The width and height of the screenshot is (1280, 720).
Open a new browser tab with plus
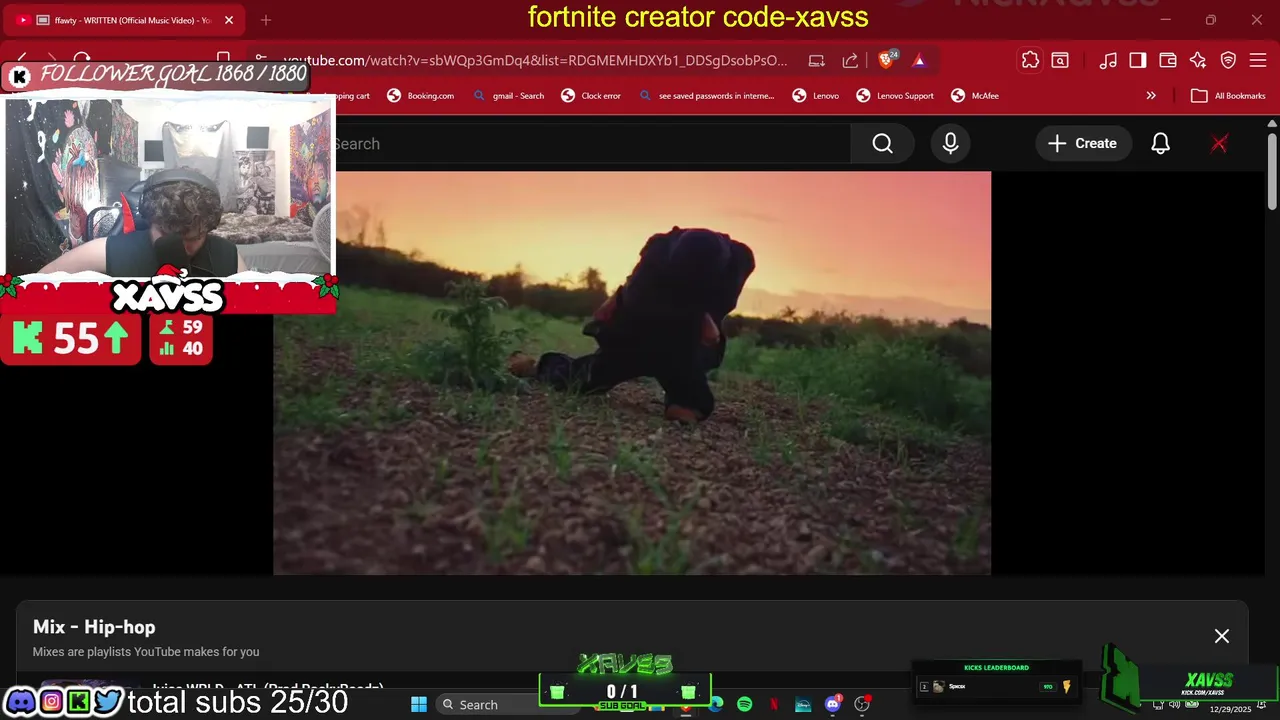pyautogui.click(x=266, y=20)
